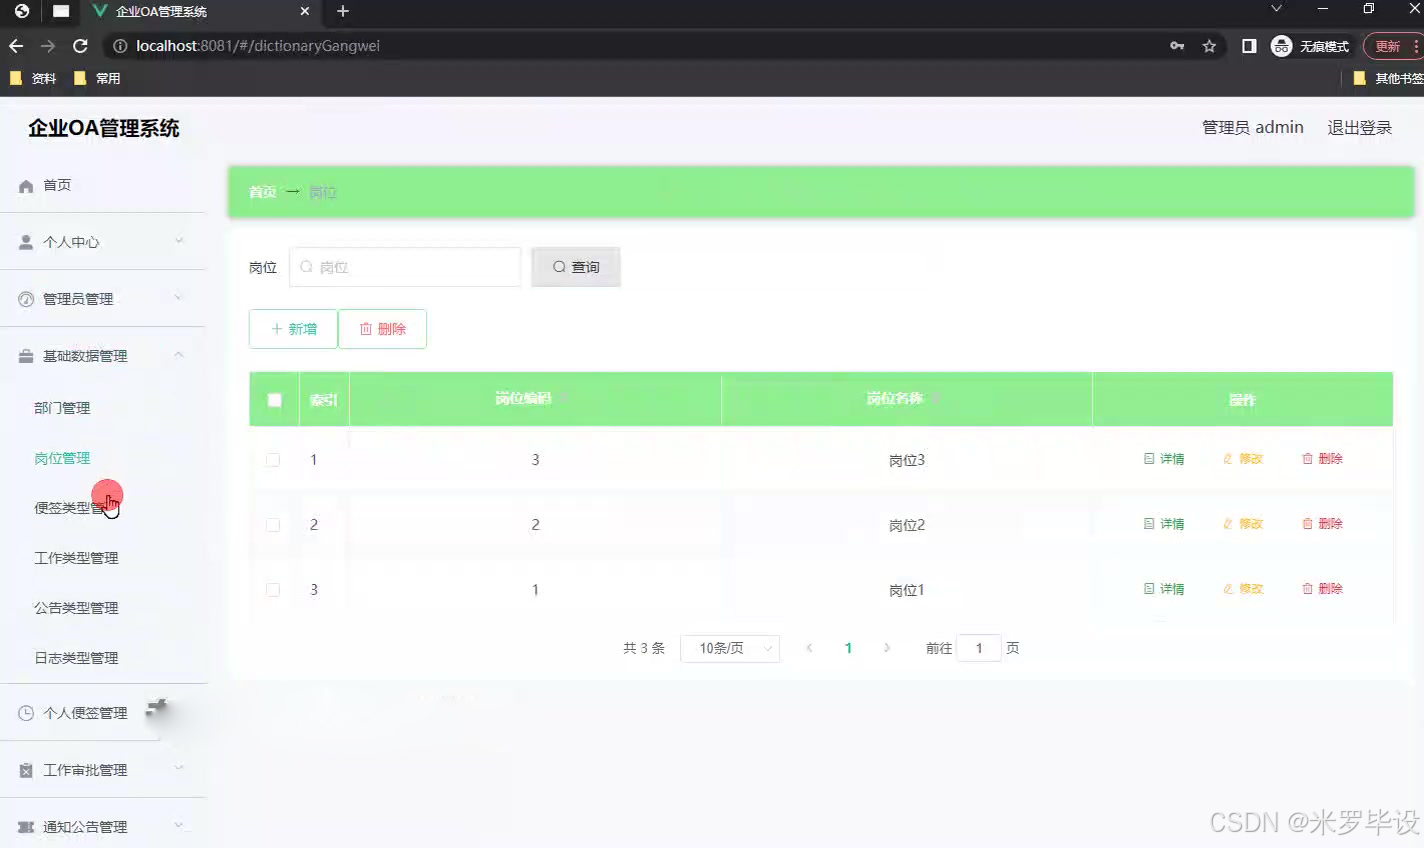Viewport: 1424px width, 848px height.
Task: Open the 常用 bookmark folder
Action: point(97,78)
